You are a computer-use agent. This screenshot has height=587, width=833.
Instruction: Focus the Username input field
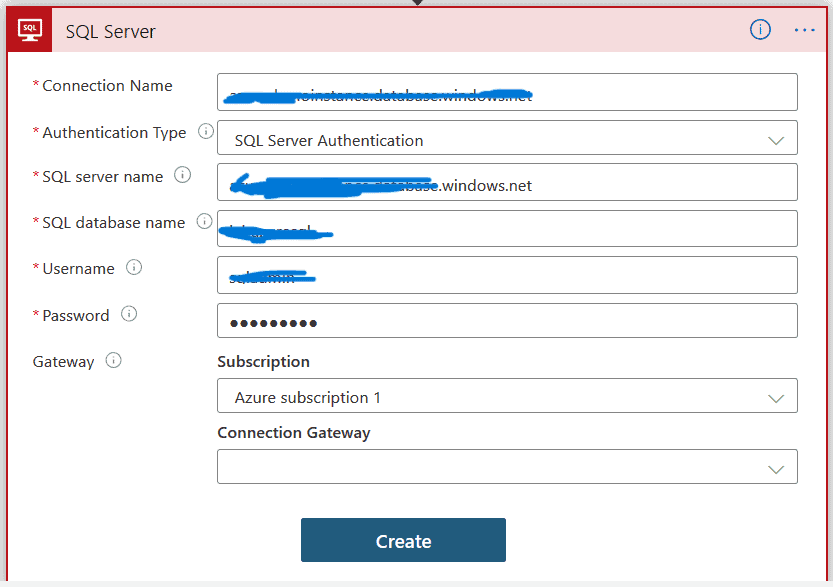click(x=507, y=275)
